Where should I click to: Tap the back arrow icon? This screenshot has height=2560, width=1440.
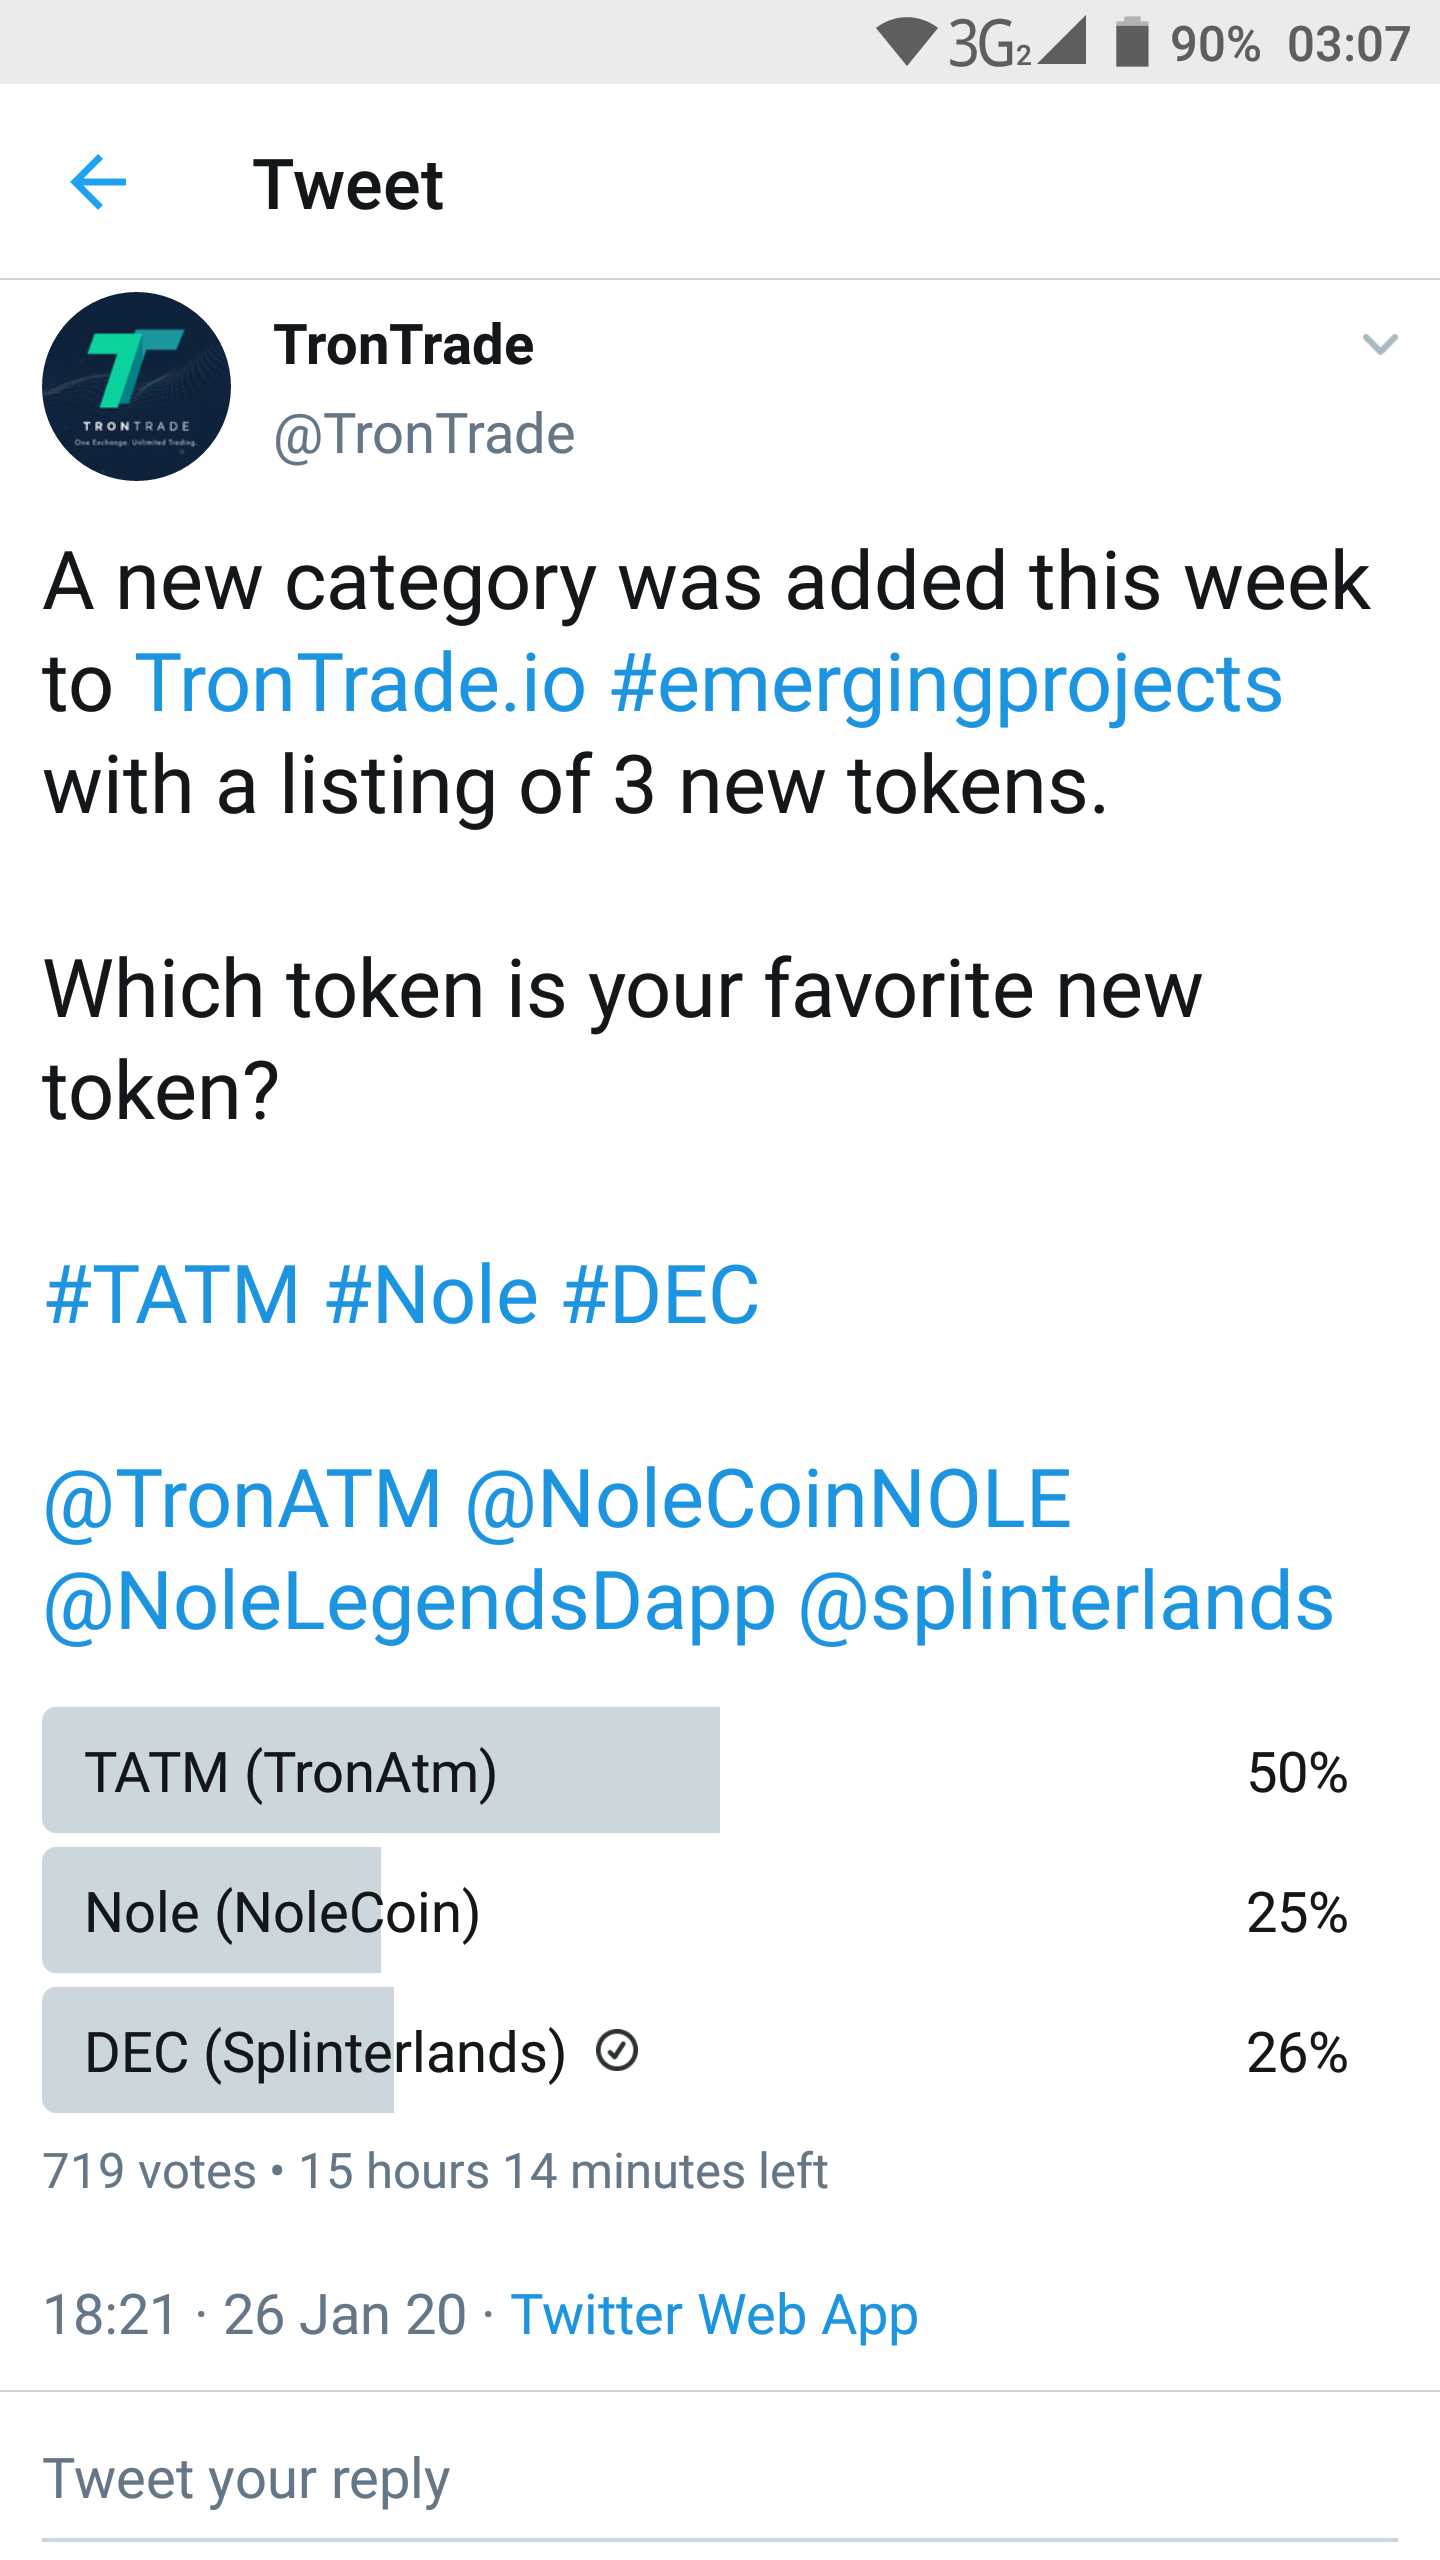pos(98,183)
